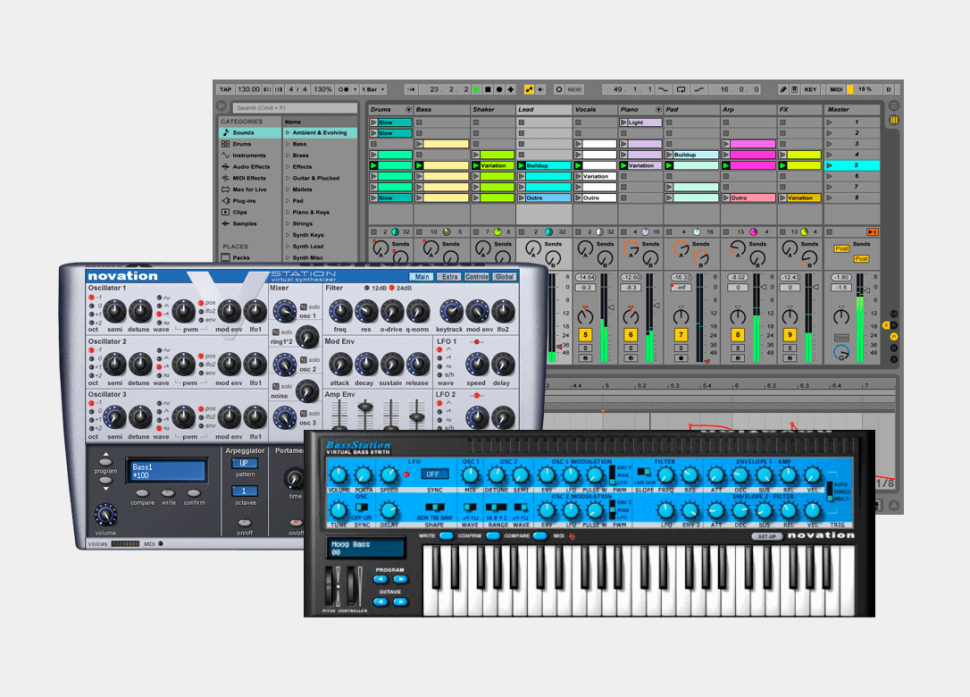
Task: Unfold the Drums track with its header arrow
Action: click(x=408, y=109)
